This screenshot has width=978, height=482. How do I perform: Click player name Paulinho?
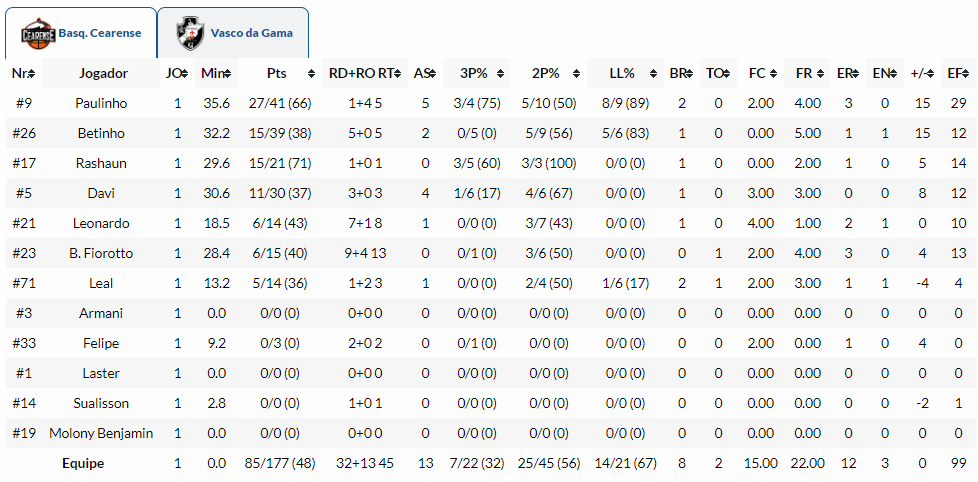point(101,103)
